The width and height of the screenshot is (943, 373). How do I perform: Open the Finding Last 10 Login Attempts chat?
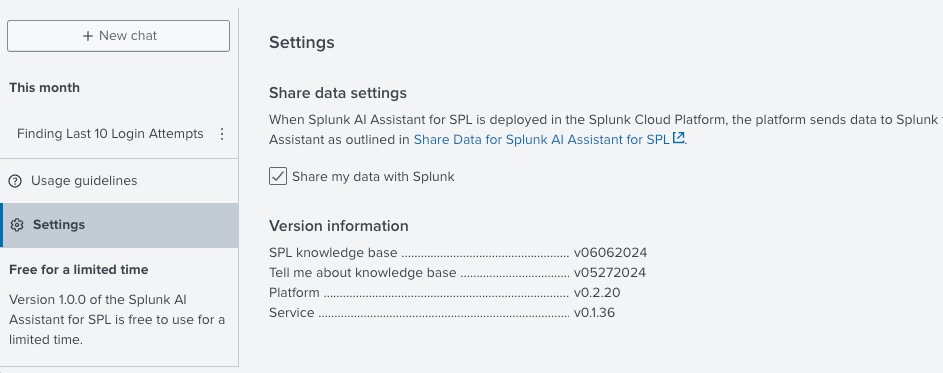click(x=110, y=134)
